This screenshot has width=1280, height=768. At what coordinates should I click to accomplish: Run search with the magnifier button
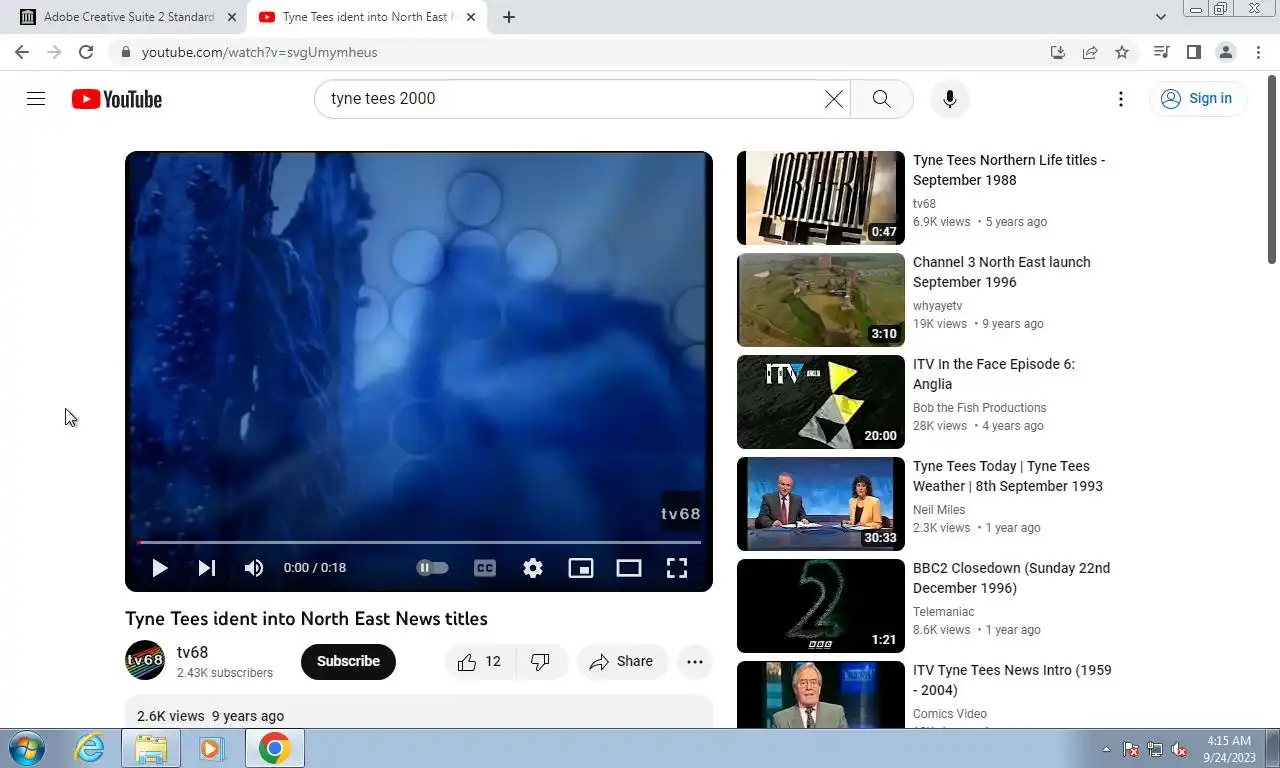pyautogui.click(x=881, y=99)
